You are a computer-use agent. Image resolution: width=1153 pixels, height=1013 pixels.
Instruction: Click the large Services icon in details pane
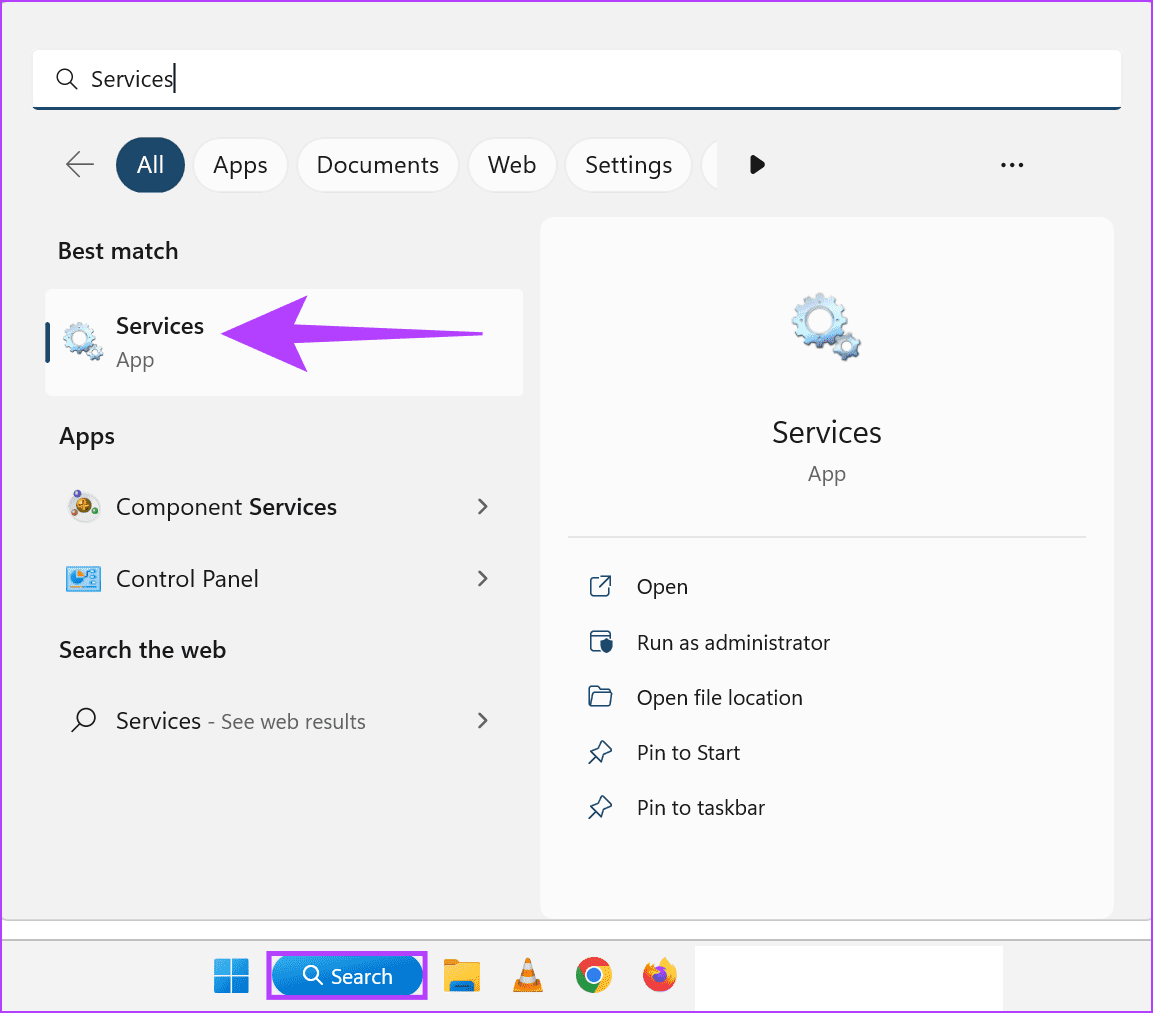click(x=826, y=326)
